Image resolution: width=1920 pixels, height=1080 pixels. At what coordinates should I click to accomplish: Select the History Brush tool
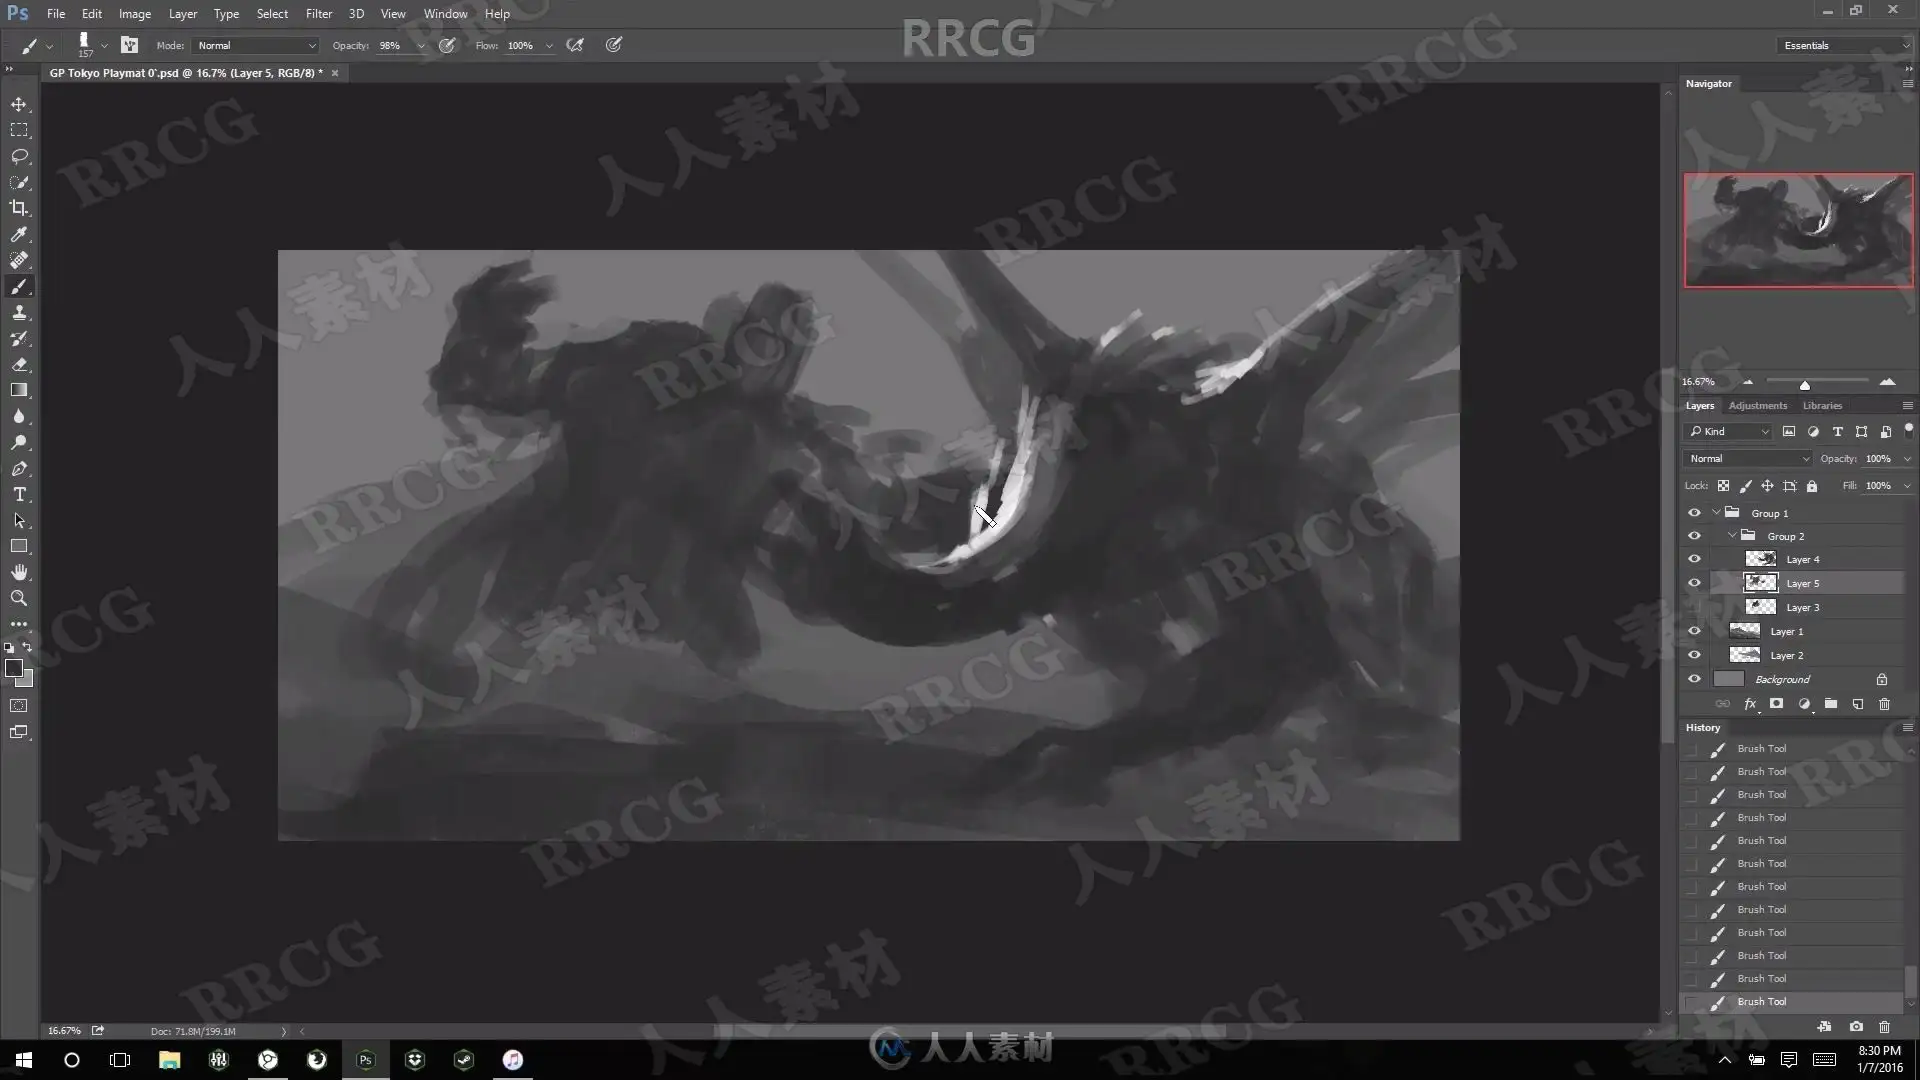coord(19,338)
